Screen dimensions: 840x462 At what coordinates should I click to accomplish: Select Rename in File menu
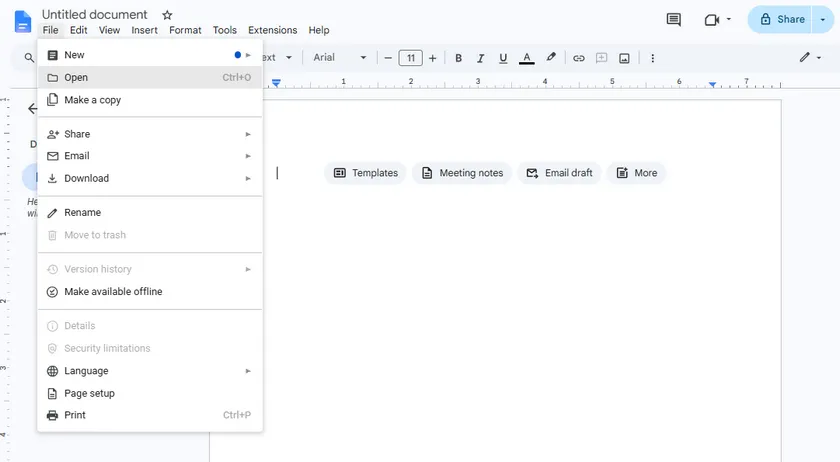point(150,212)
